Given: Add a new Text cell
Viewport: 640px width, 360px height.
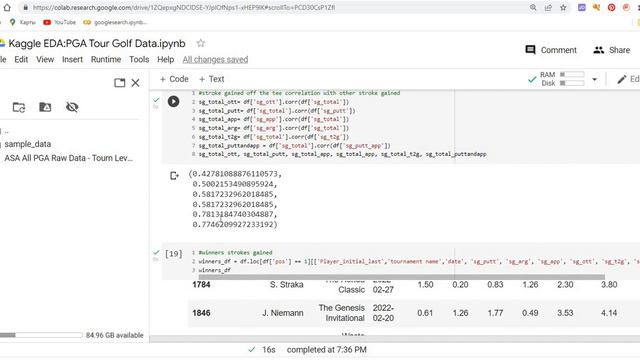Looking at the screenshot, I should click(x=211, y=79).
